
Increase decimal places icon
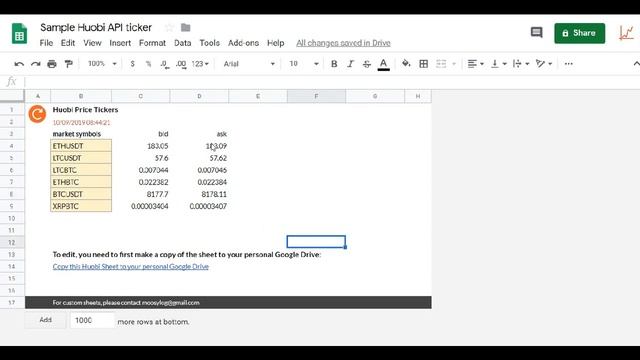181,64
